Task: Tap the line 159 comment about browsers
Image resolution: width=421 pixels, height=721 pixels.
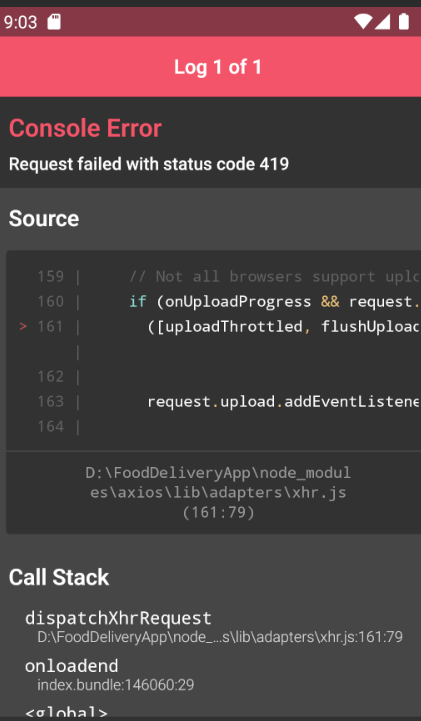Action: coord(274,276)
